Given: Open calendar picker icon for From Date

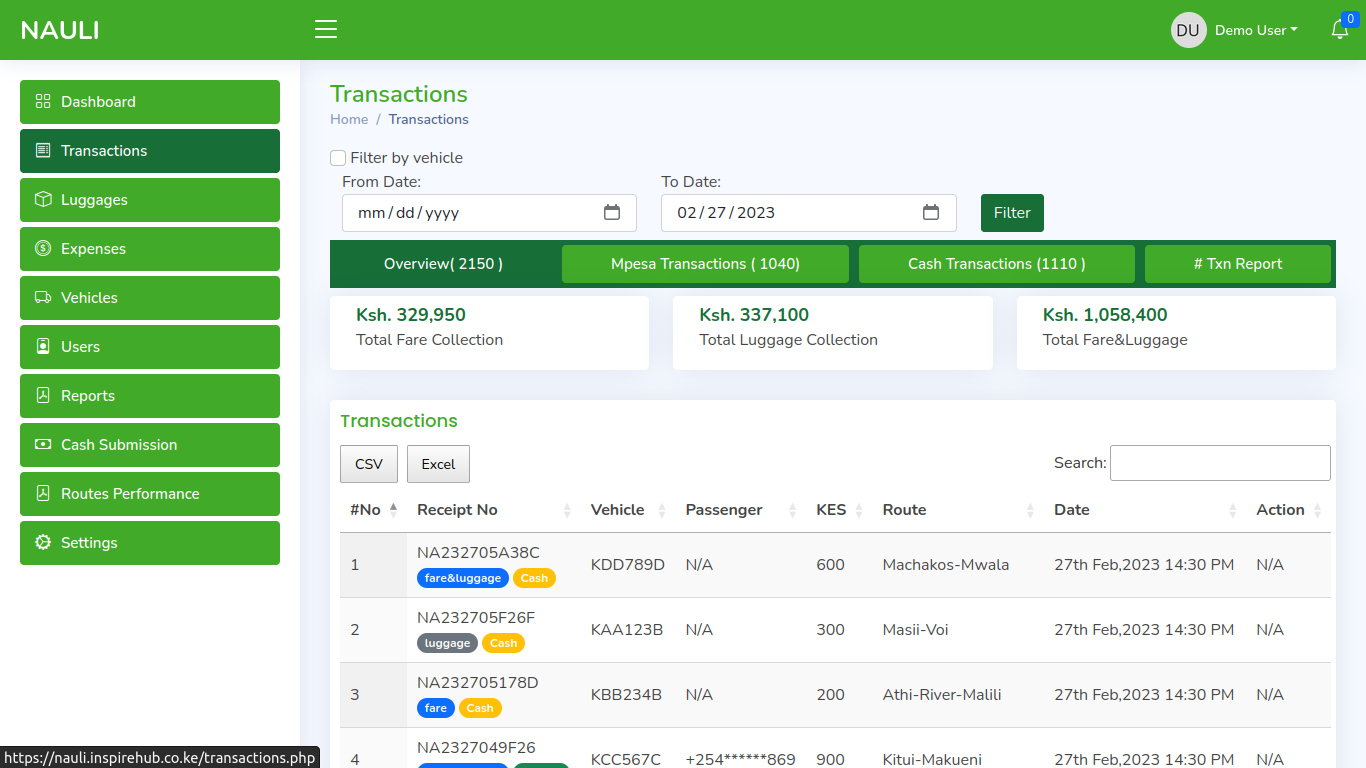Looking at the screenshot, I should [612, 213].
